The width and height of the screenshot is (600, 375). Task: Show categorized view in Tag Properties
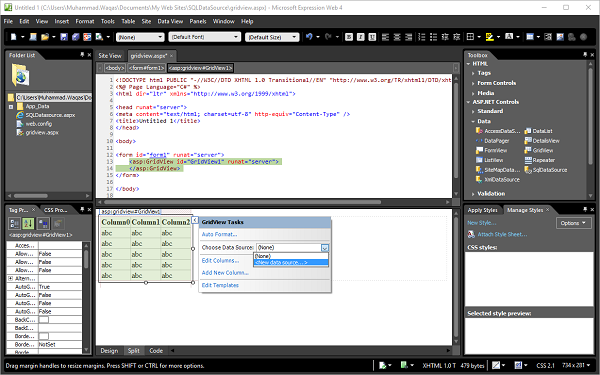tap(15, 223)
